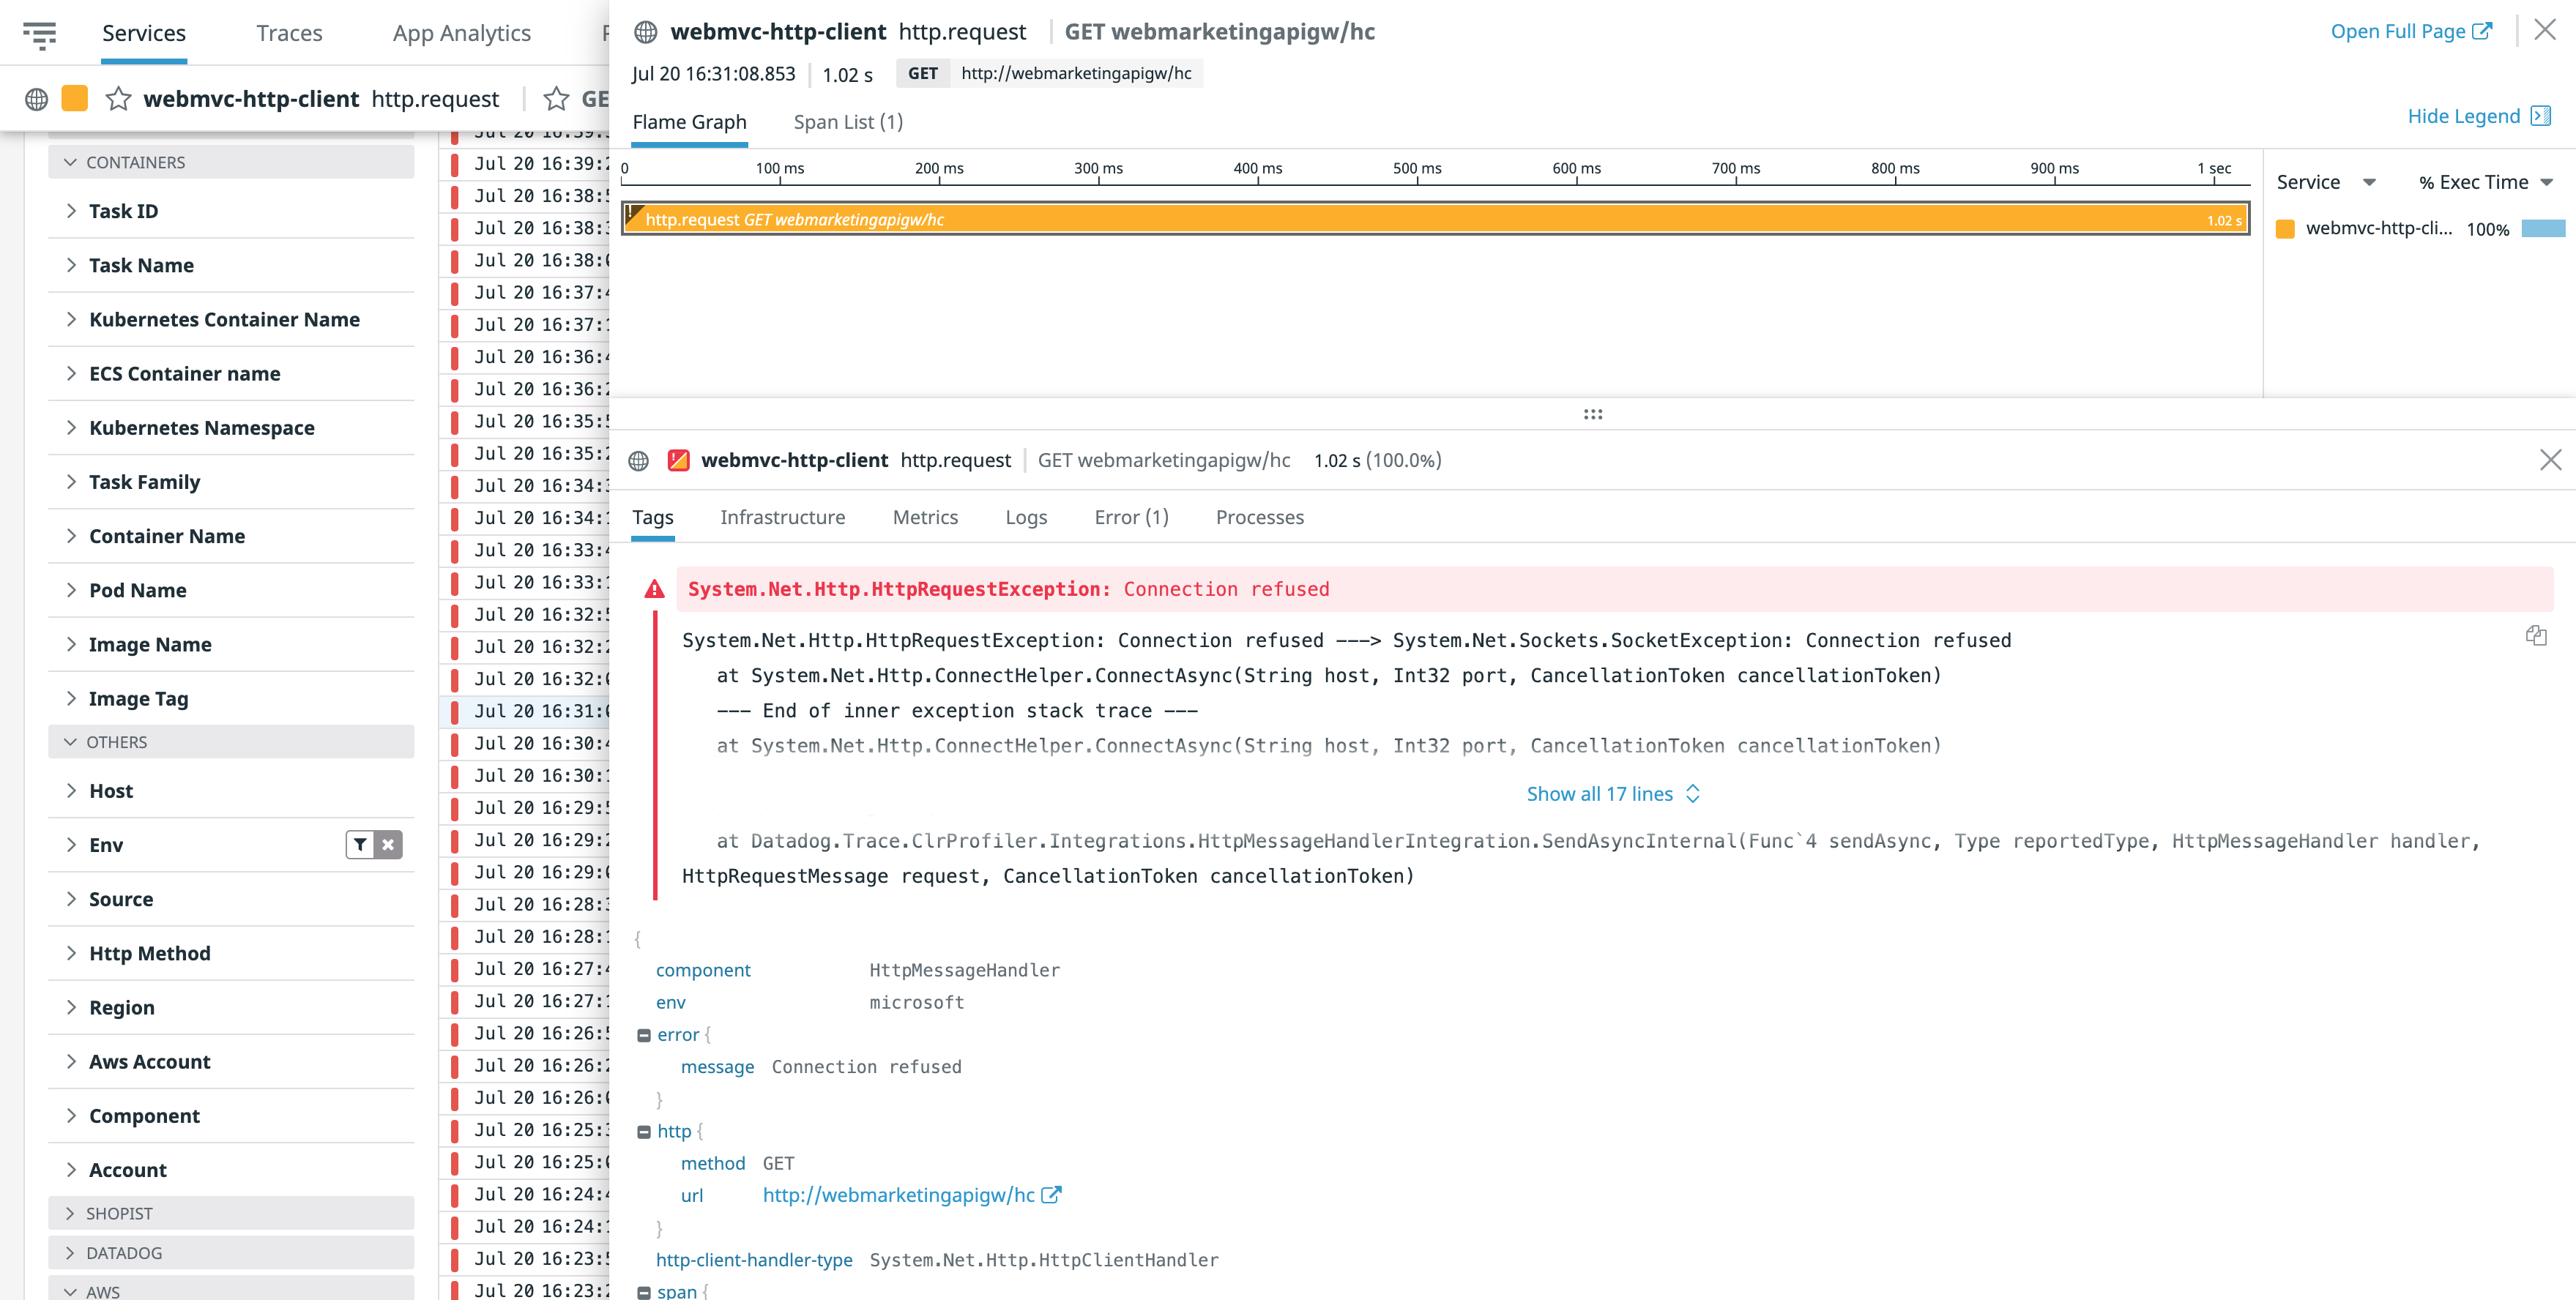Viewport: 2576px width, 1300px height.
Task: Click the orange color swatch for webmvc-http-client
Action: click(2286, 229)
